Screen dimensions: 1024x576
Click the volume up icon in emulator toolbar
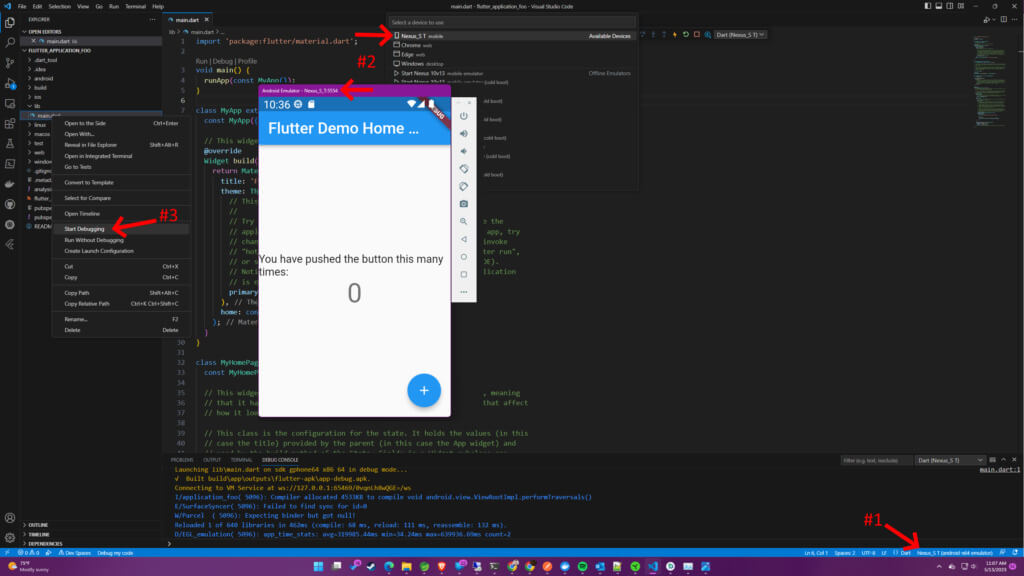[x=463, y=136]
